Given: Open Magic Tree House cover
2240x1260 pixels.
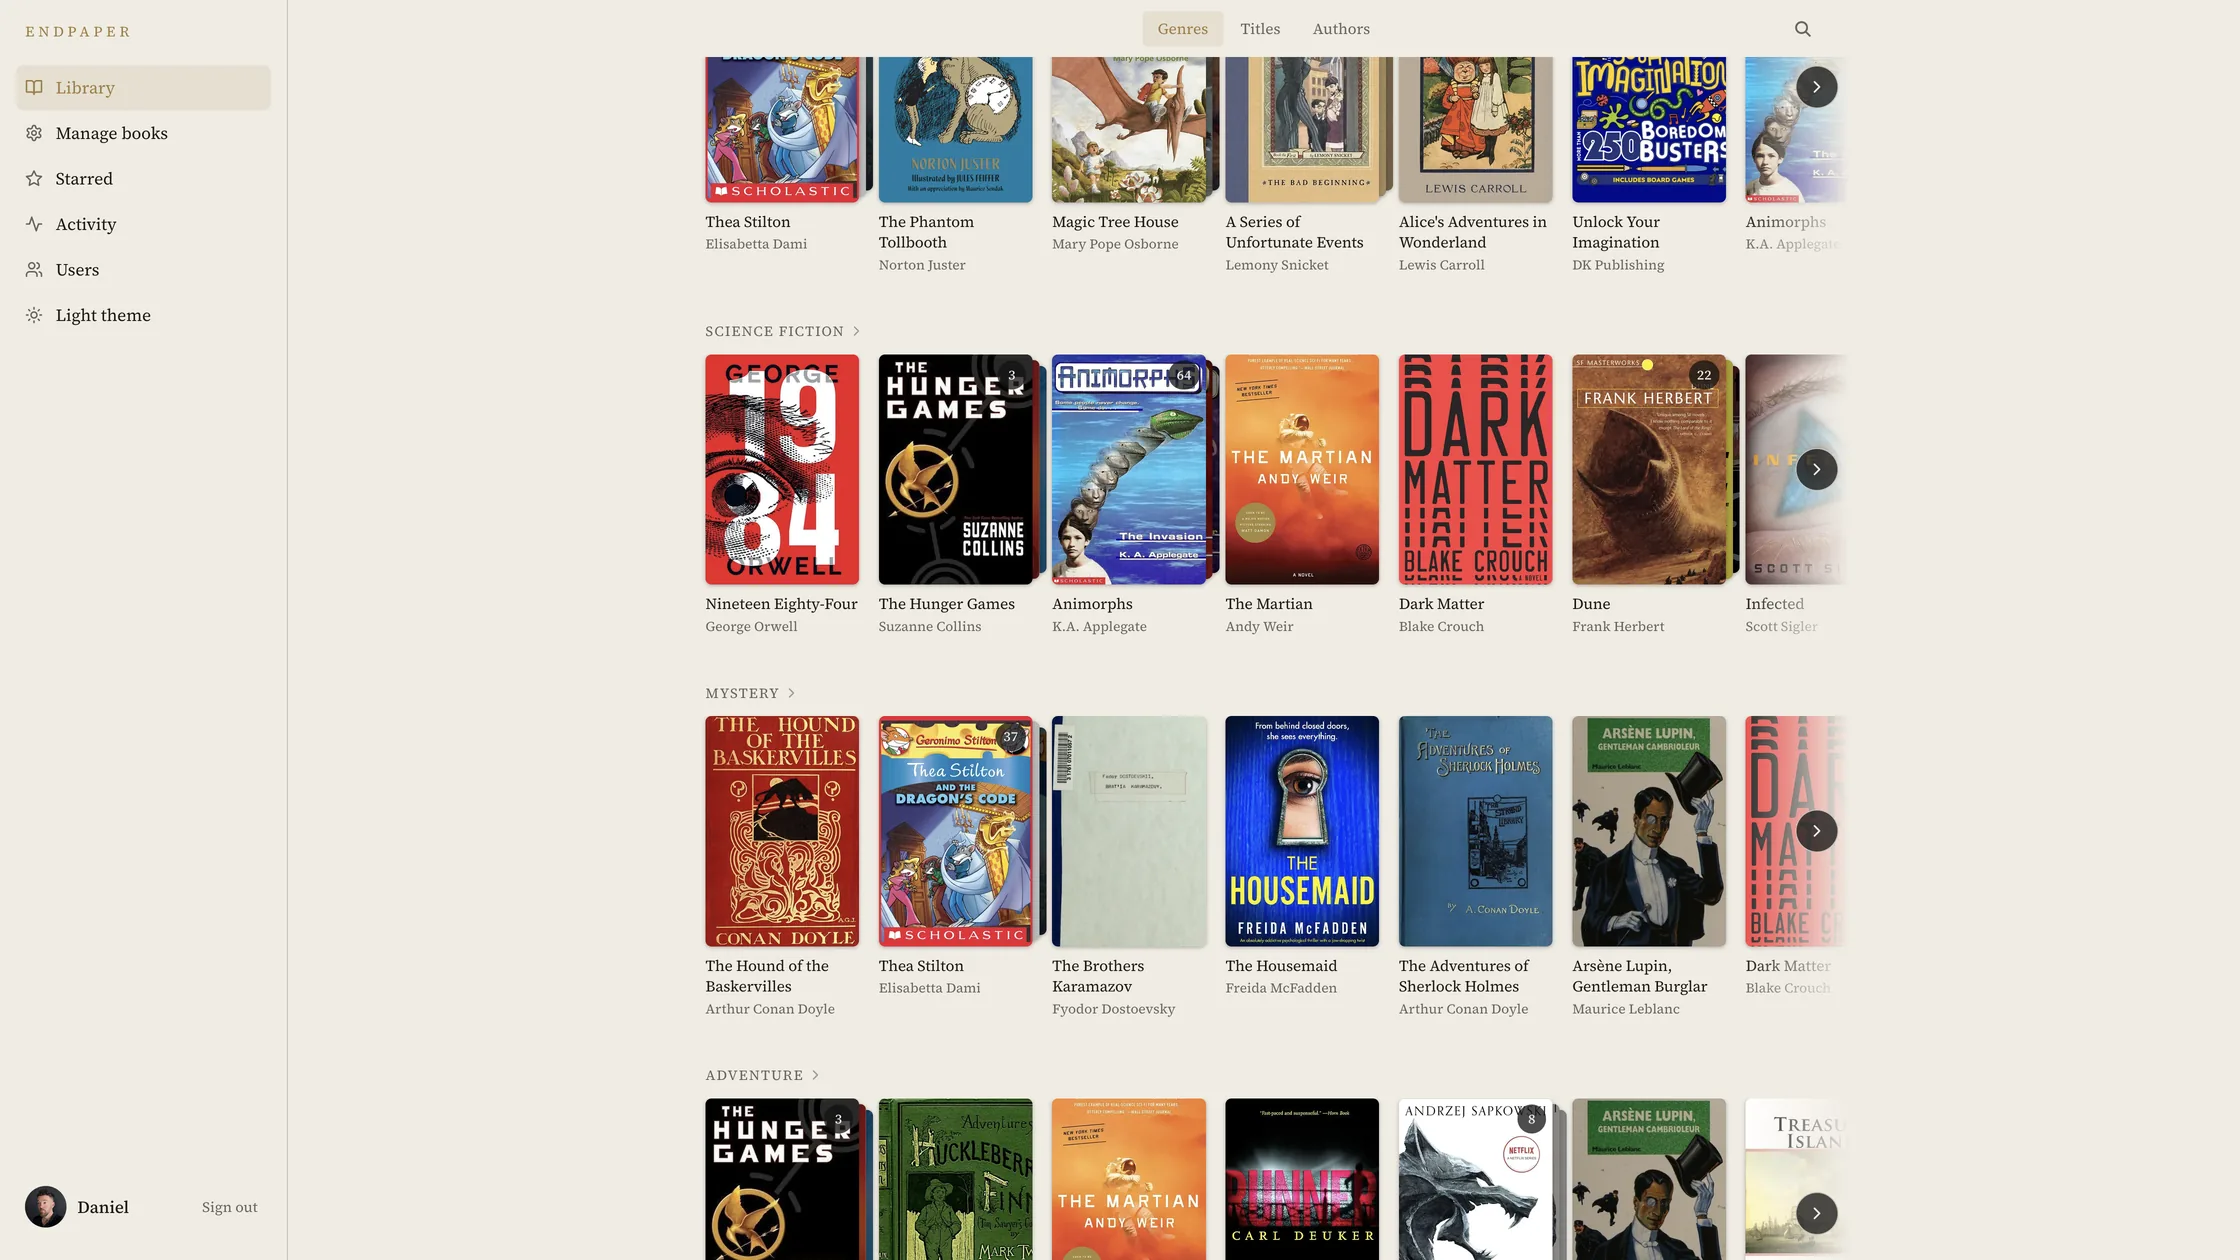Looking at the screenshot, I should coord(1128,129).
